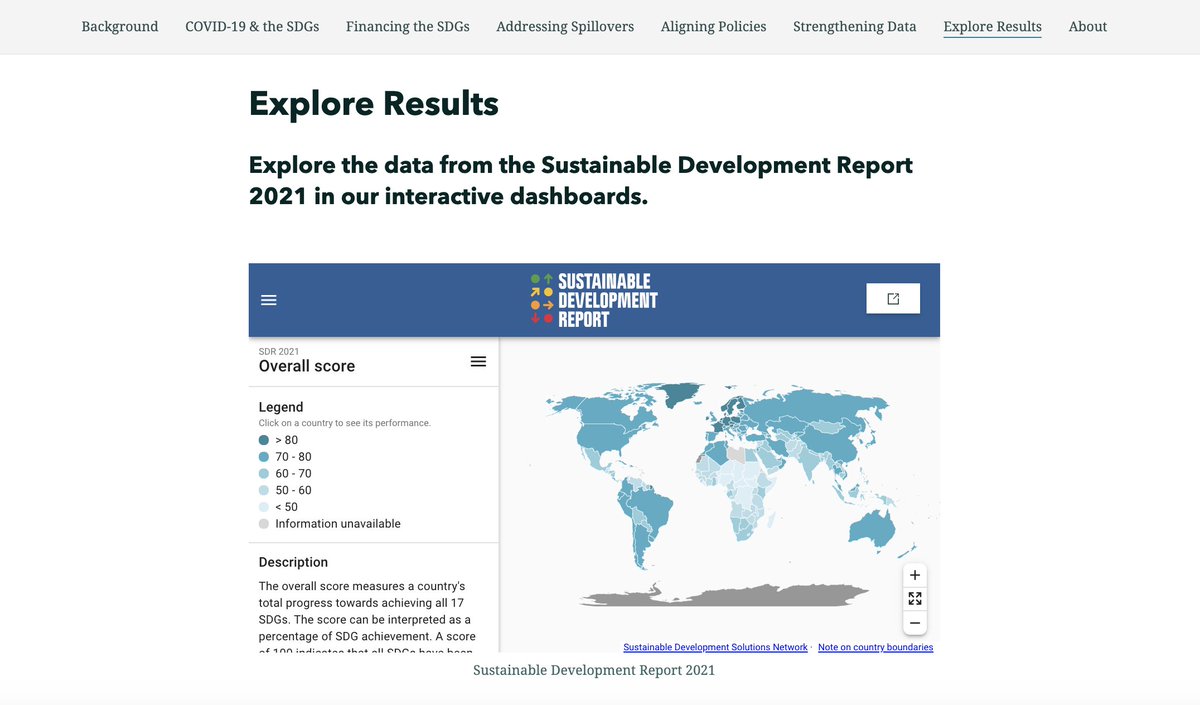
Task: Click the Explore Results page heading
Action: 374,104
